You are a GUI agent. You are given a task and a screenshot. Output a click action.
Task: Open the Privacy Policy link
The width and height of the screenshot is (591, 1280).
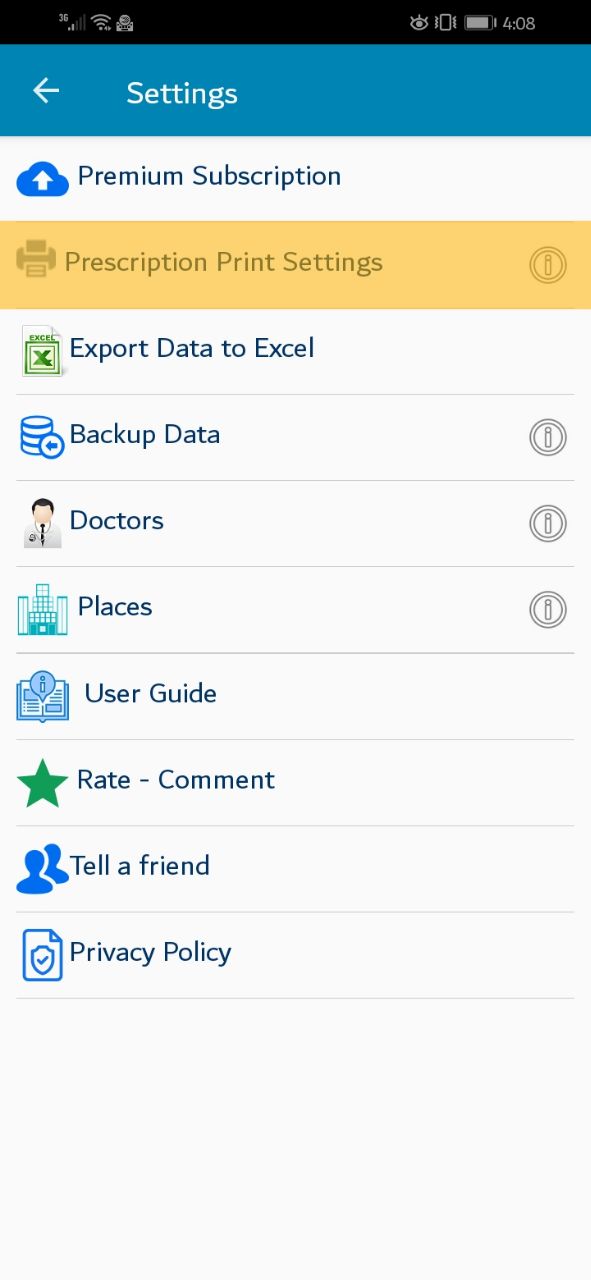(x=295, y=954)
